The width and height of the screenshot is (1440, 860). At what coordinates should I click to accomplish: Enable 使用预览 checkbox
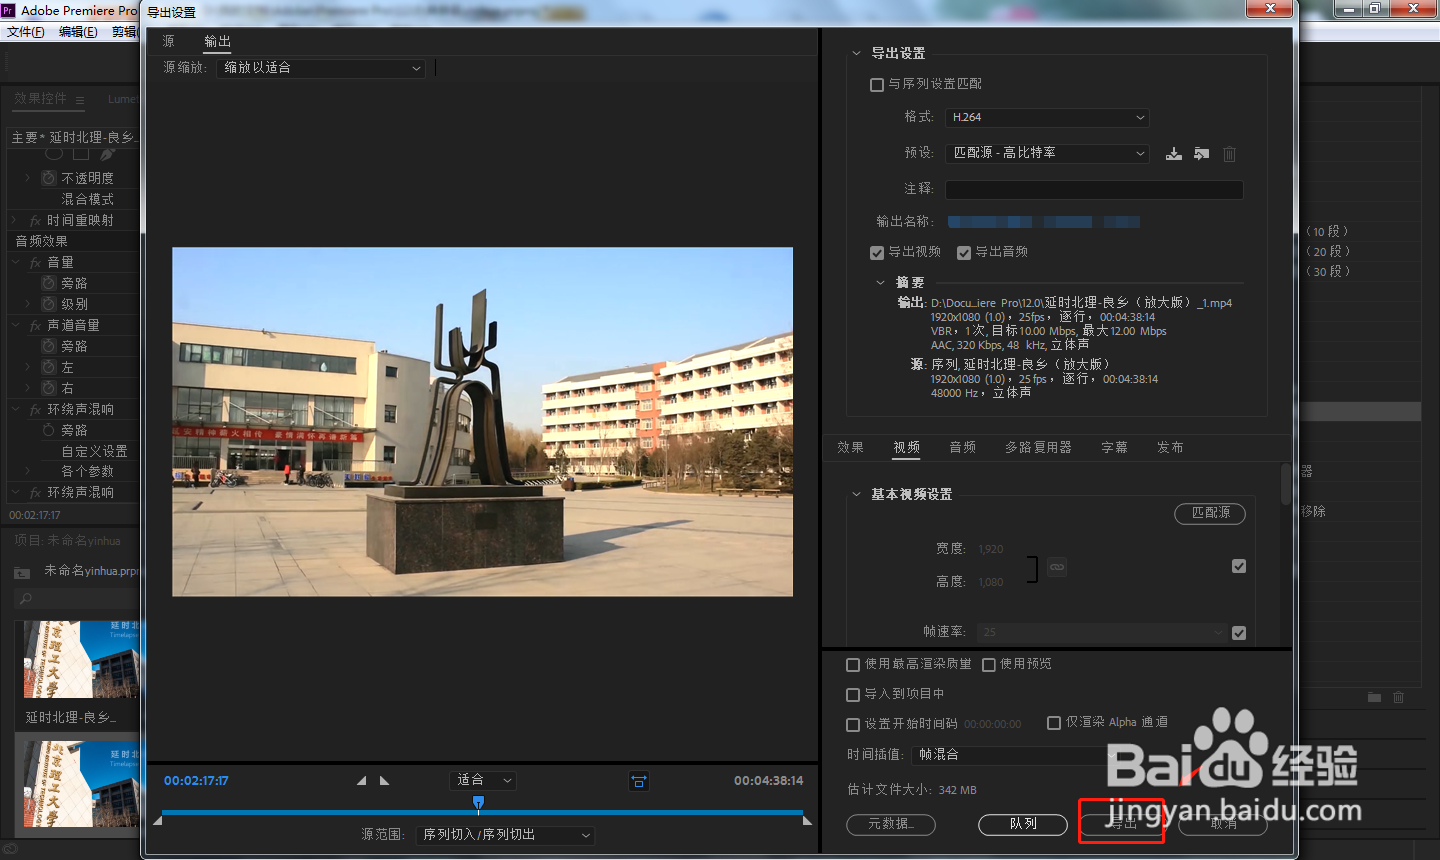coord(989,665)
